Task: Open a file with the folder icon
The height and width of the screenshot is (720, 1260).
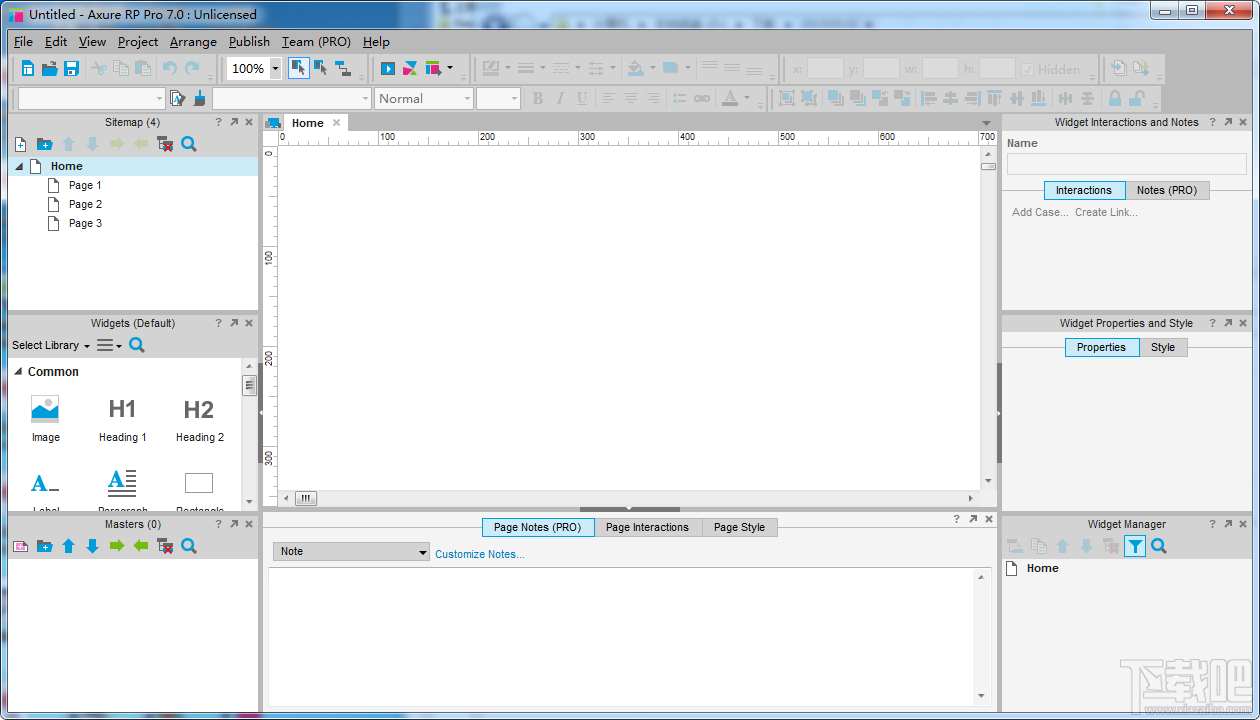Action: pos(49,68)
